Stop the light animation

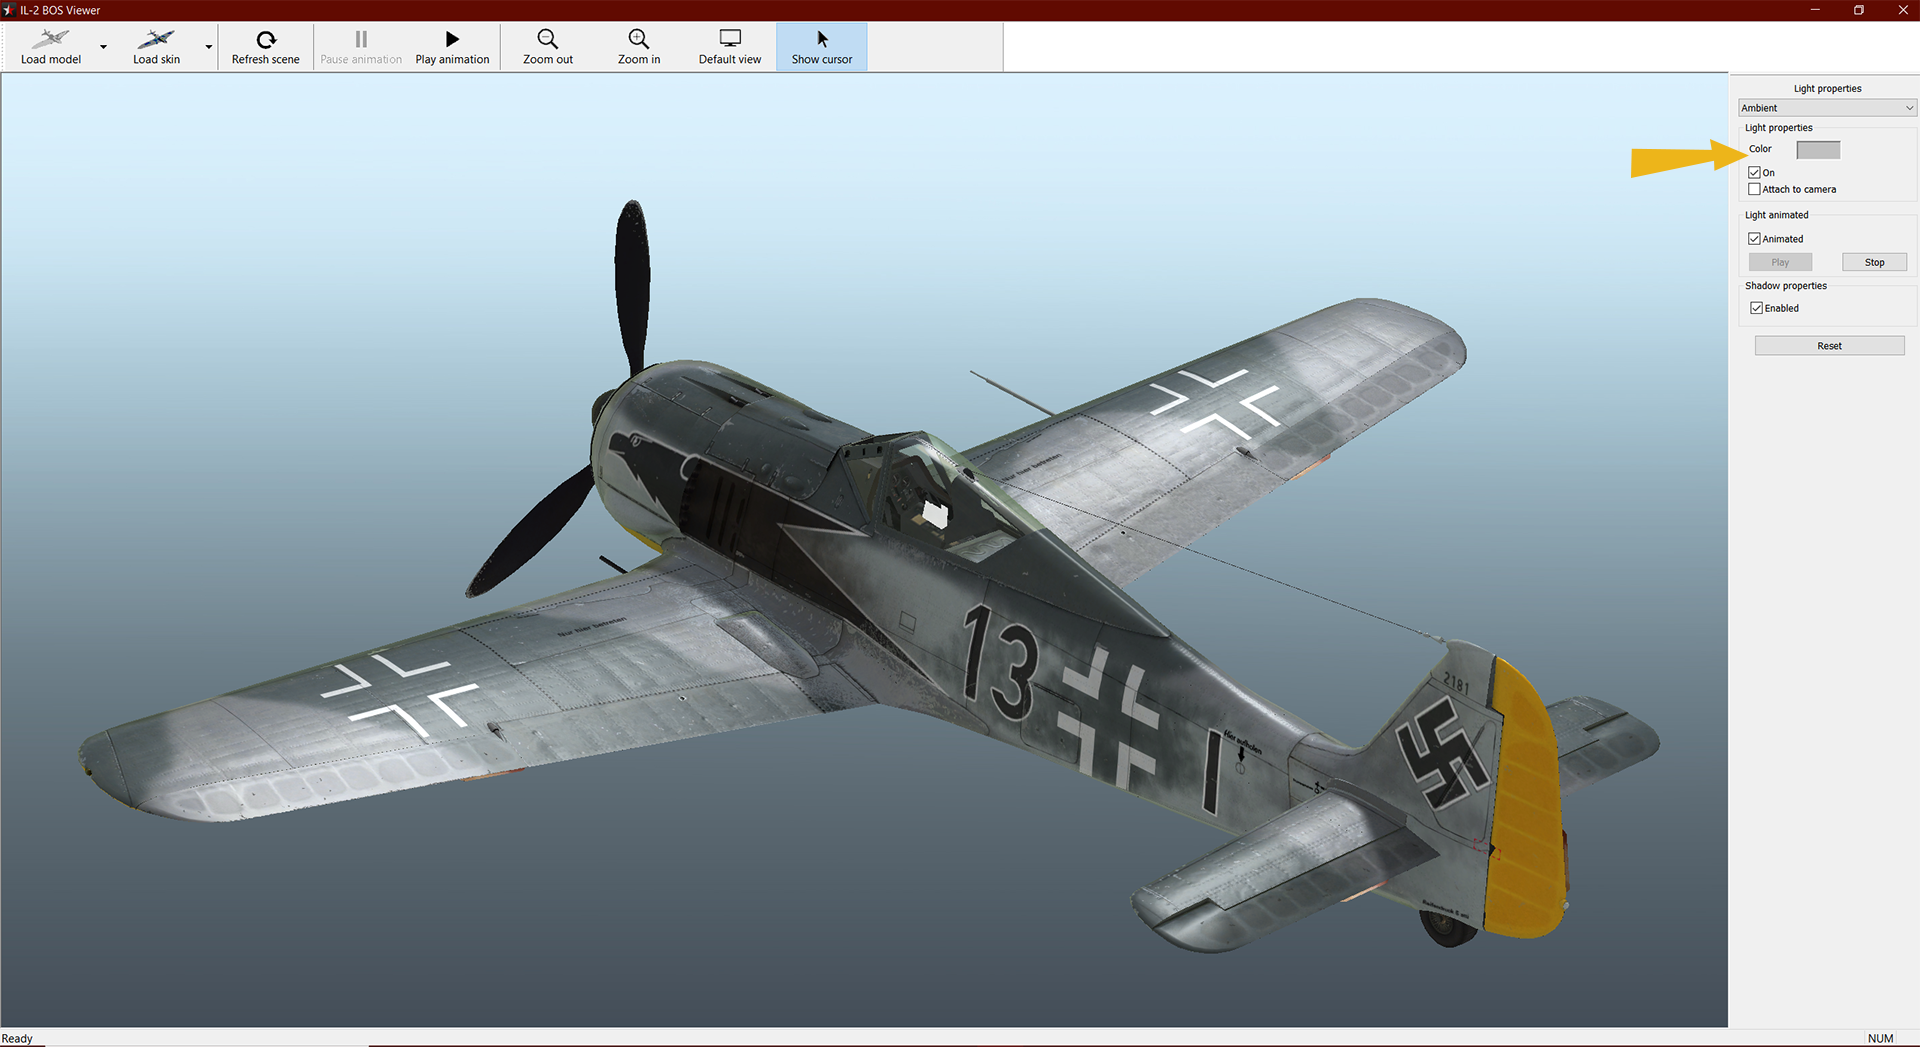point(1874,262)
